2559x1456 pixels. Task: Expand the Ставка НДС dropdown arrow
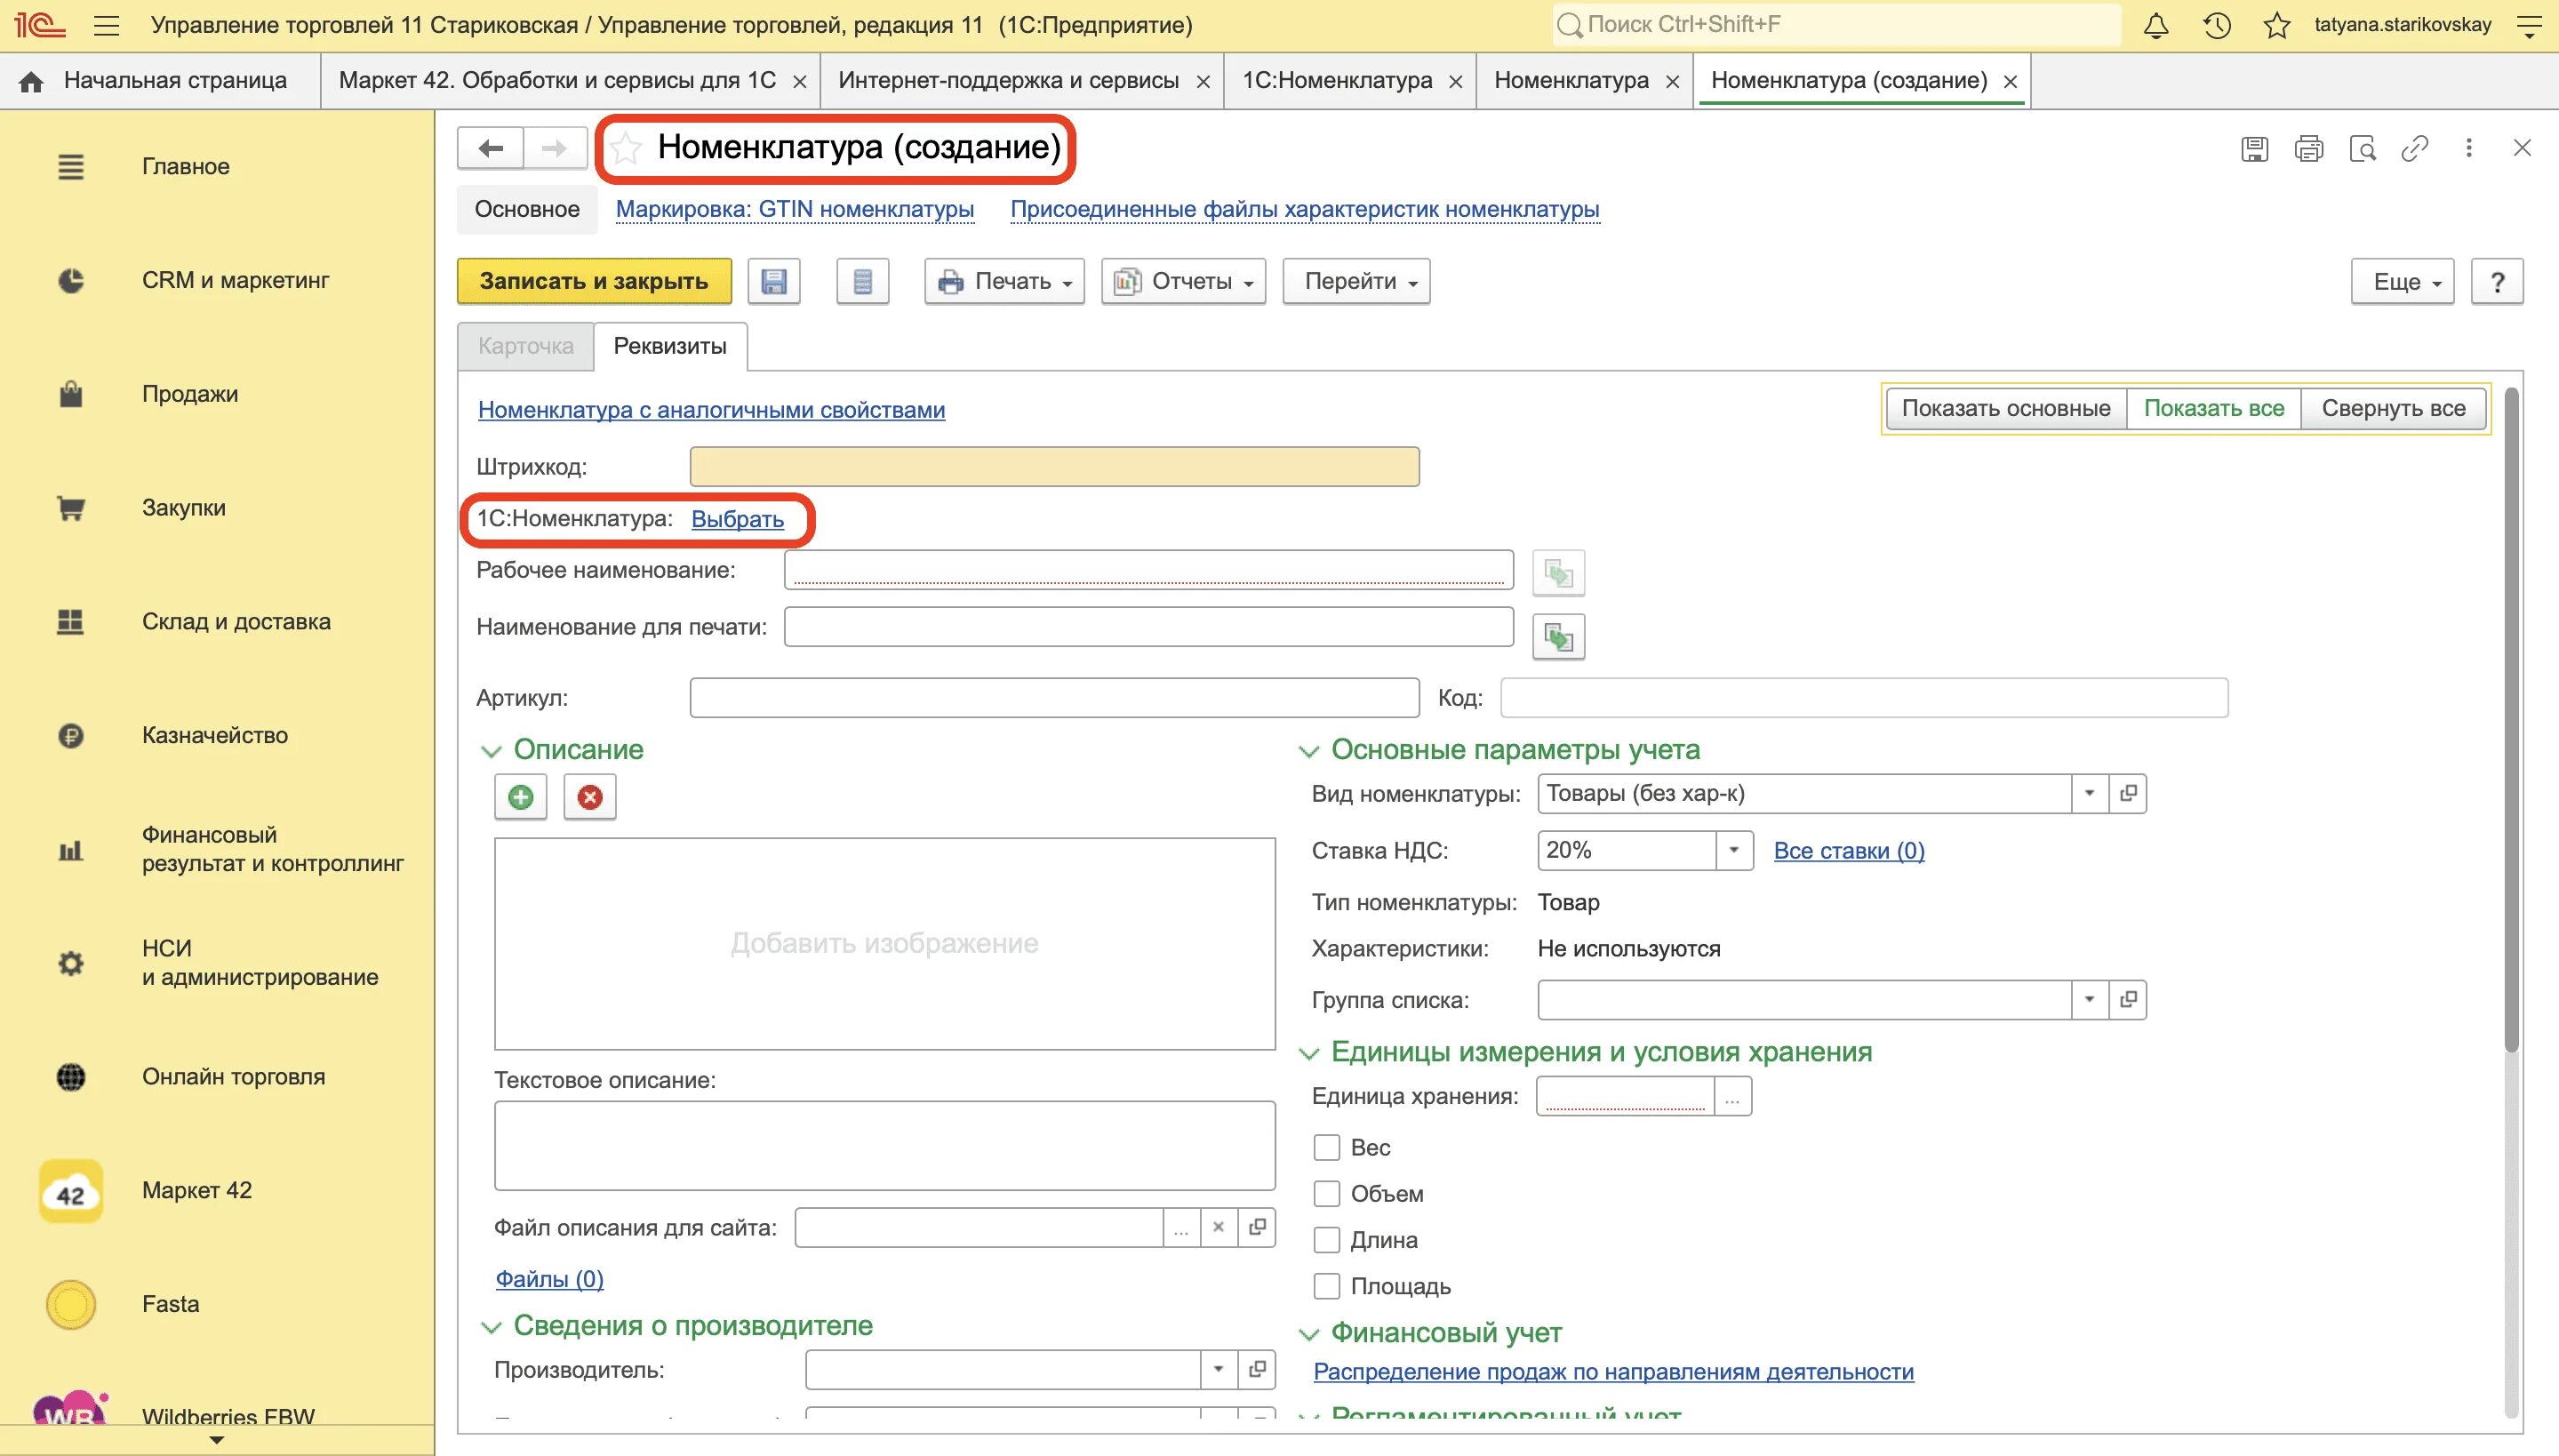(1734, 850)
